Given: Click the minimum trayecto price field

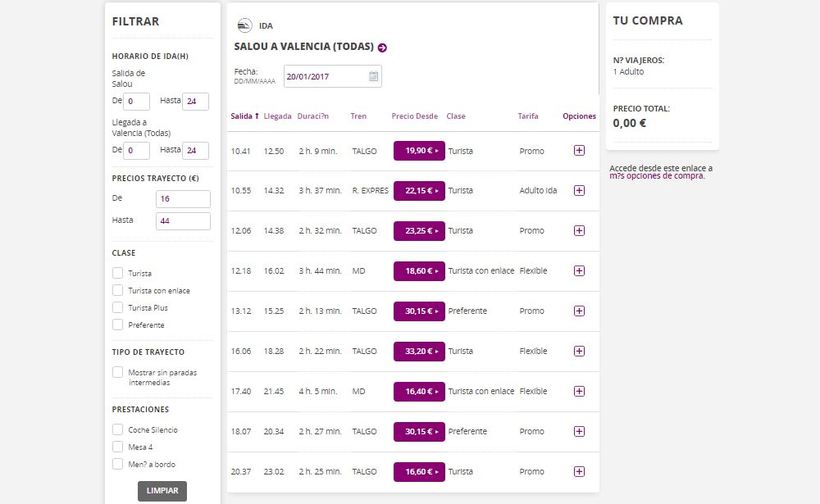Looking at the screenshot, I should coord(183,199).
